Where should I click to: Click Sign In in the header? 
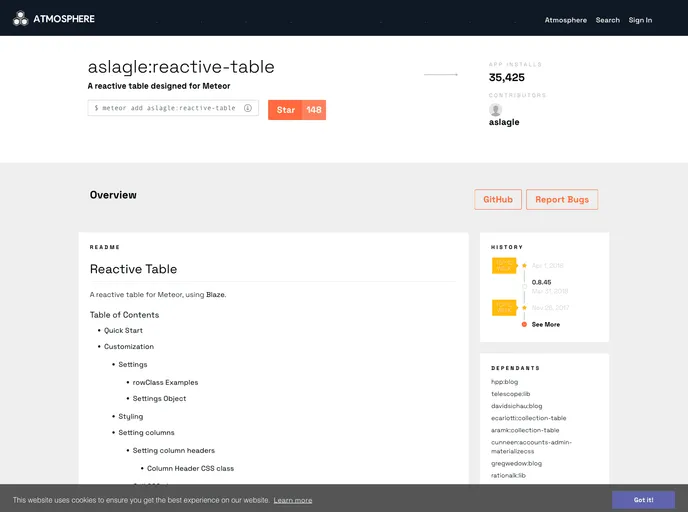click(640, 20)
